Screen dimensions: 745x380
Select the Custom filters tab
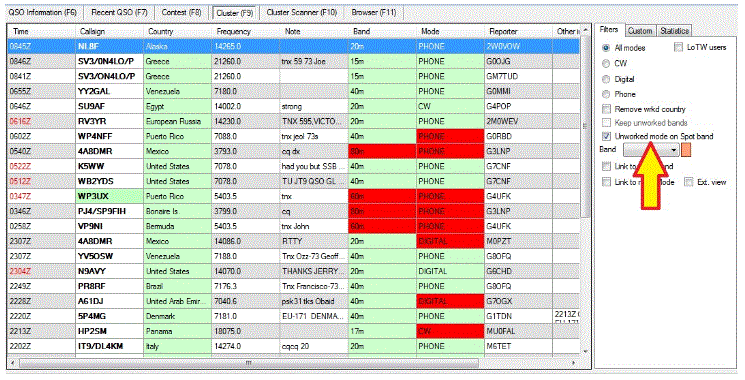640,31
